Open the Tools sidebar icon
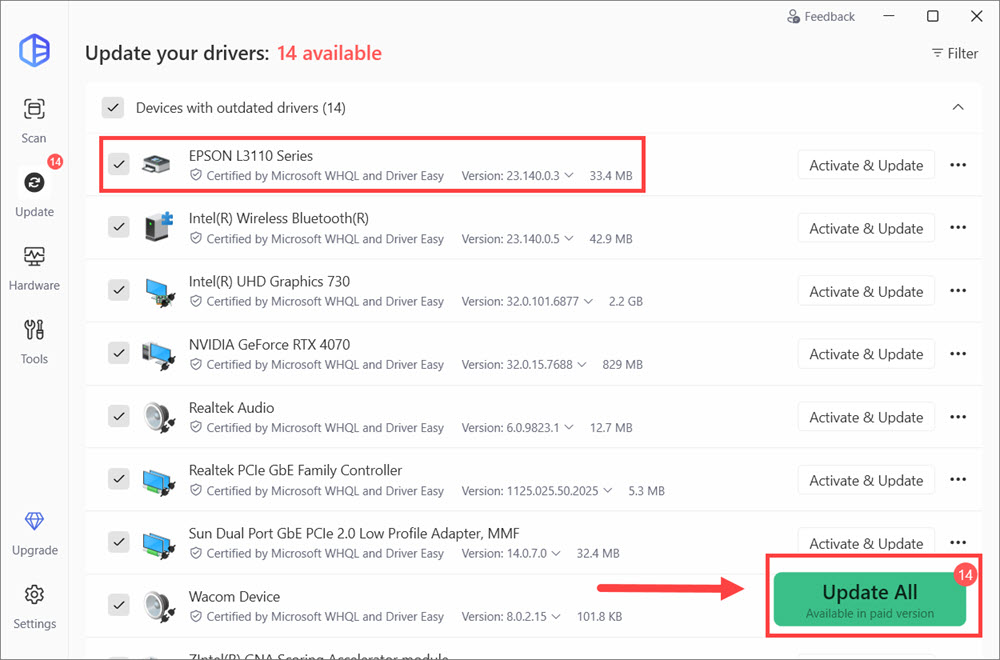This screenshot has width=1000, height=660. click(34, 331)
